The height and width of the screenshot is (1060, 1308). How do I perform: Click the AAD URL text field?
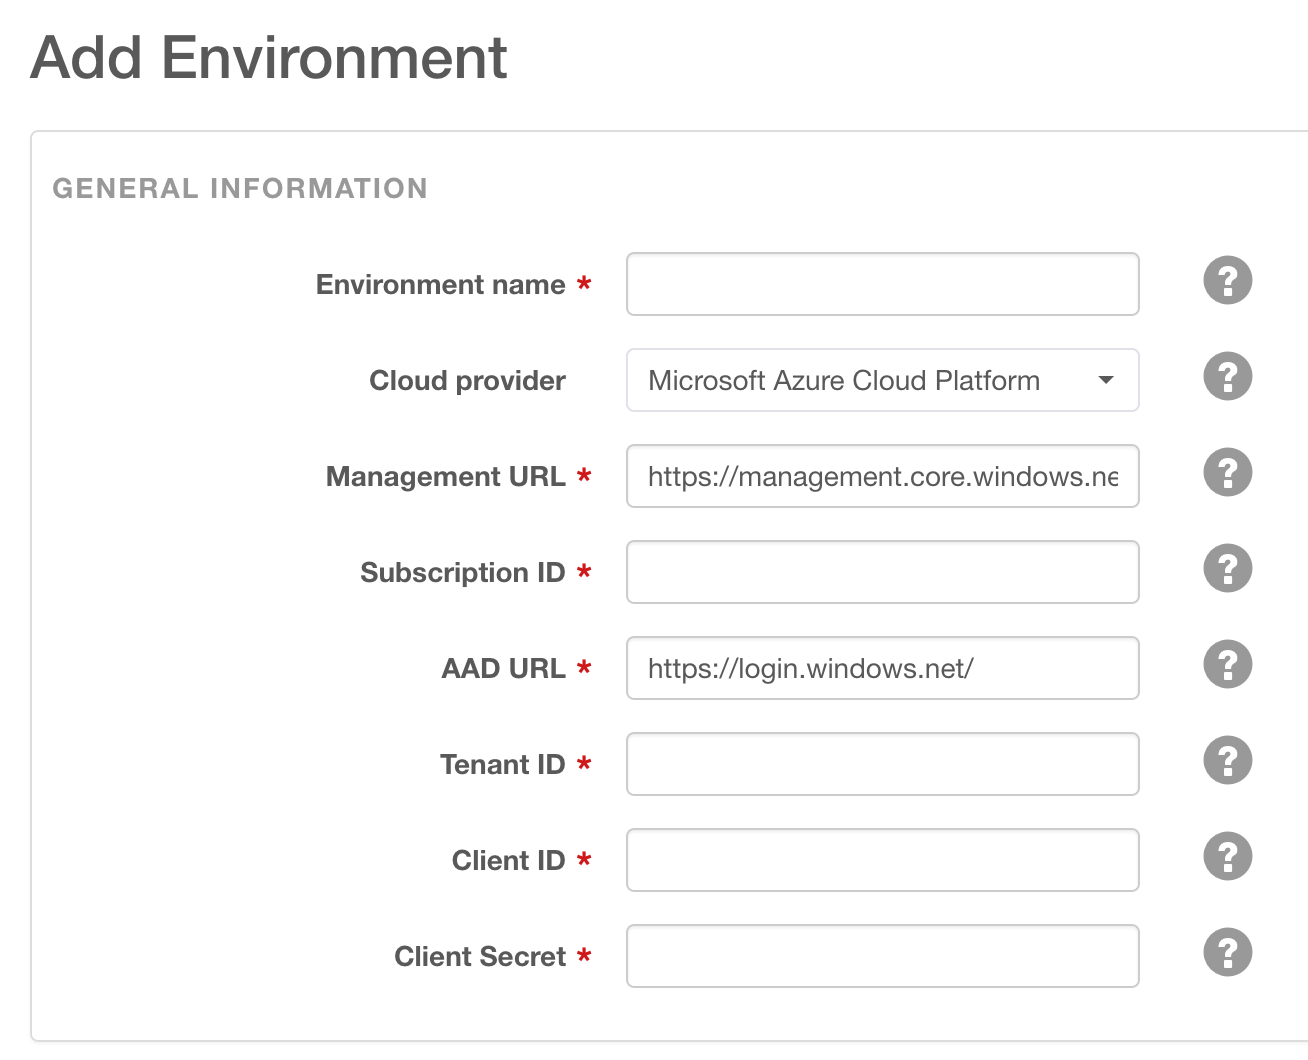point(882,668)
